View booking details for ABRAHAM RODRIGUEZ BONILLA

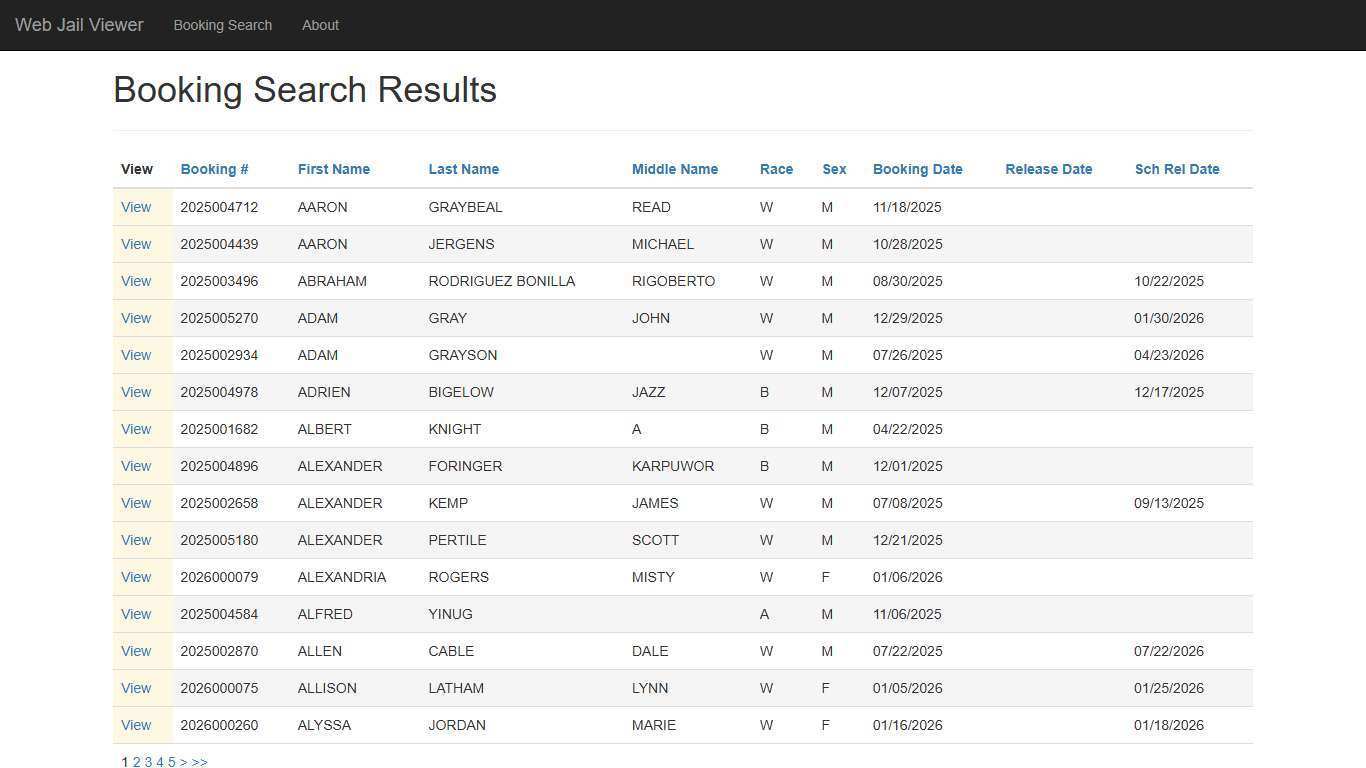136,281
